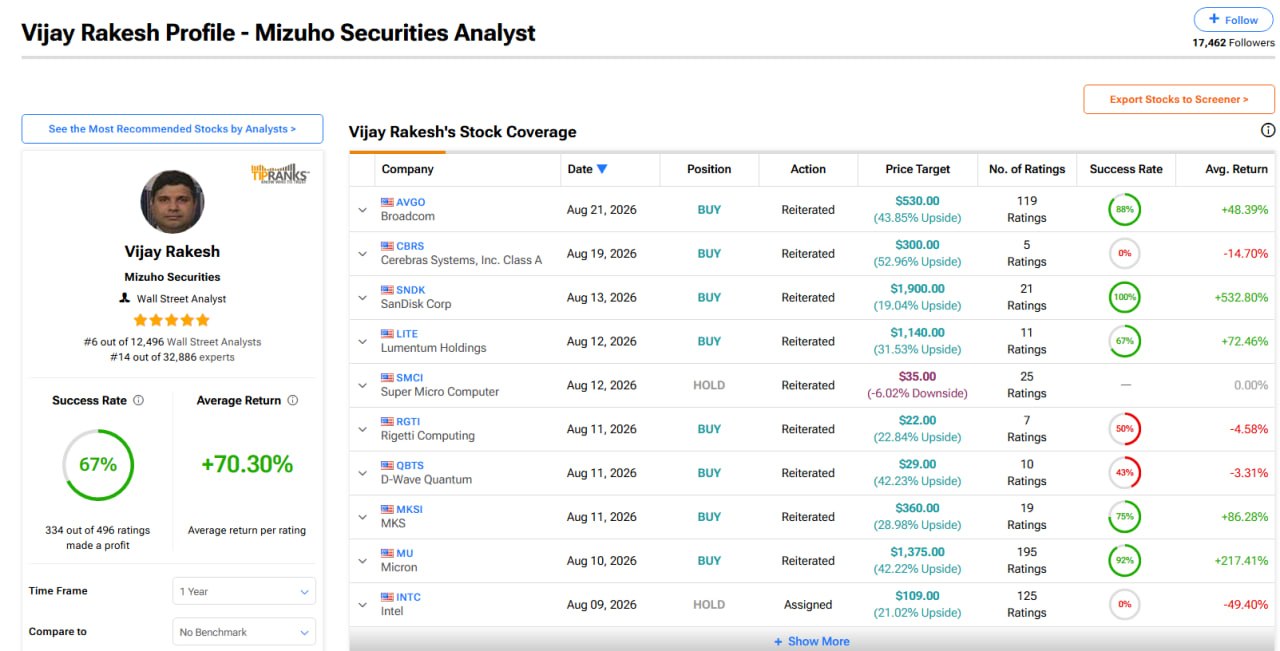Viewport: 1280px width, 651px height.
Task: Open Most Recommended Stocks by Analysts link
Action: coord(172,129)
